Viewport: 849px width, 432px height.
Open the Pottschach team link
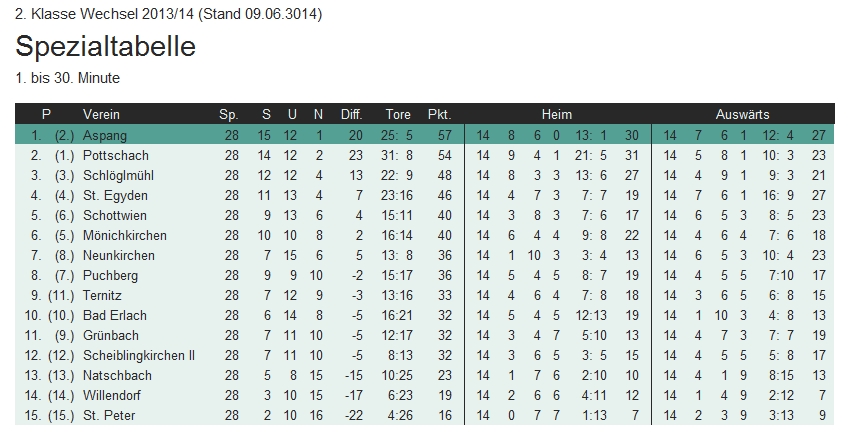coord(113,155)
